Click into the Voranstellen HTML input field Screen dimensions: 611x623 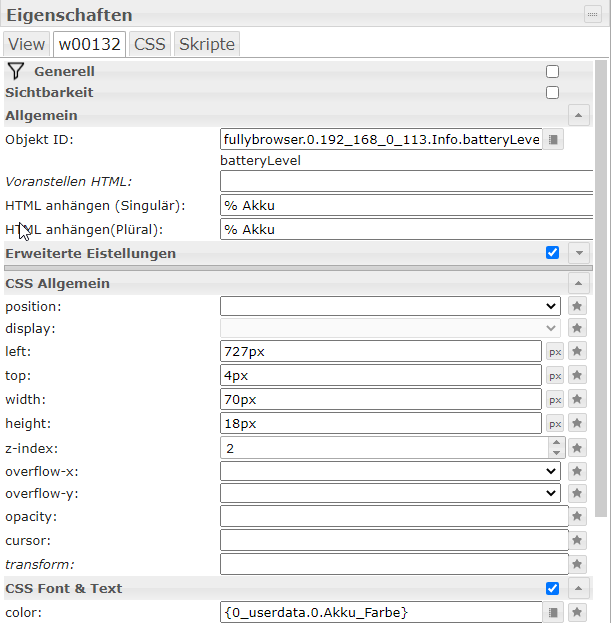[407, 182]
